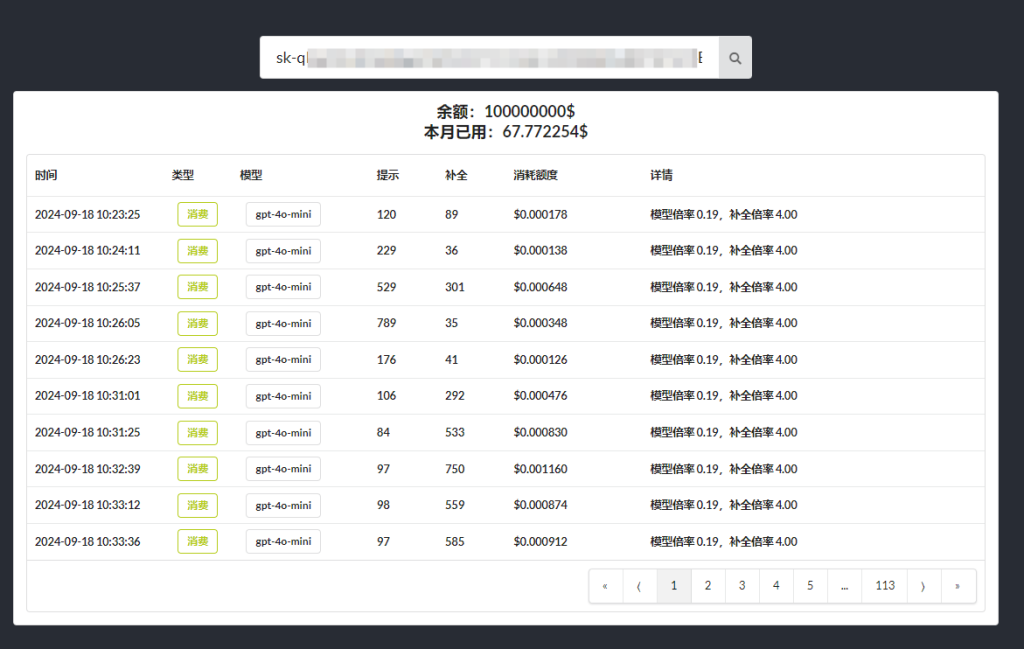Open page 5 of the log table
This screenshot has width=1024, height=649.
point(810,586)
